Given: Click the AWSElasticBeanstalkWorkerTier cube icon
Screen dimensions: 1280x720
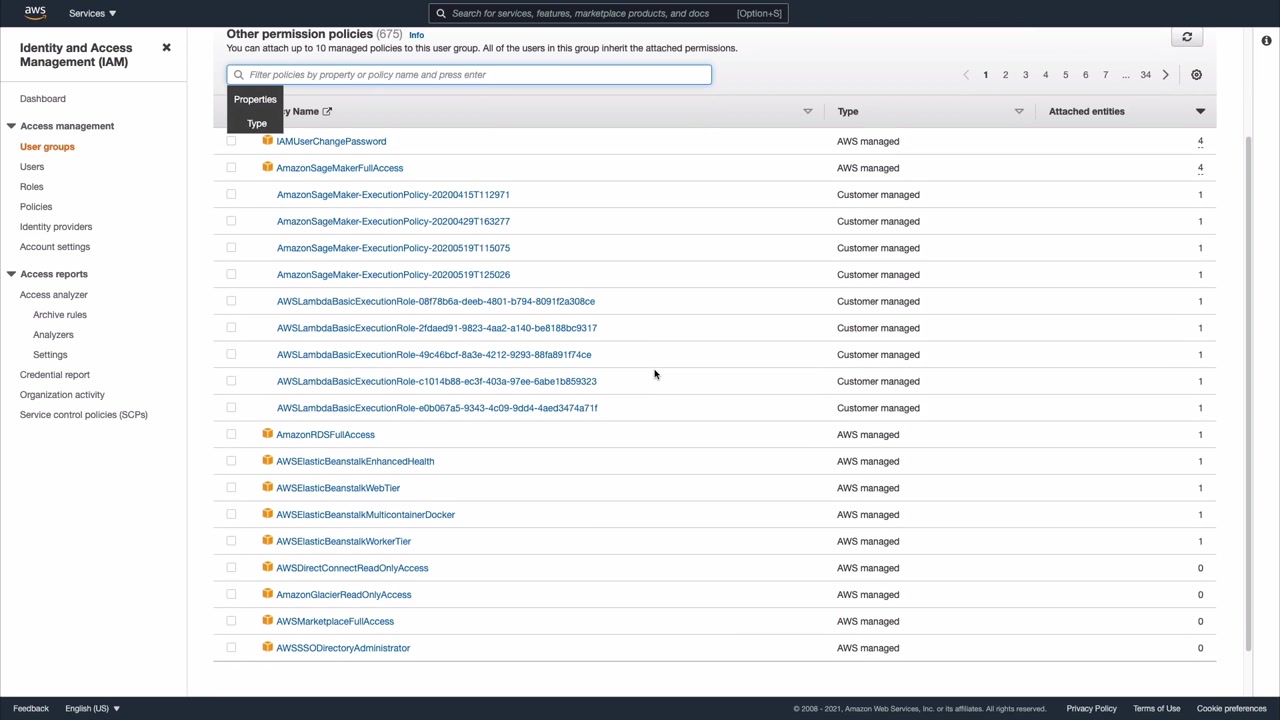Looking at the screenshot, I should coord(267,541).
